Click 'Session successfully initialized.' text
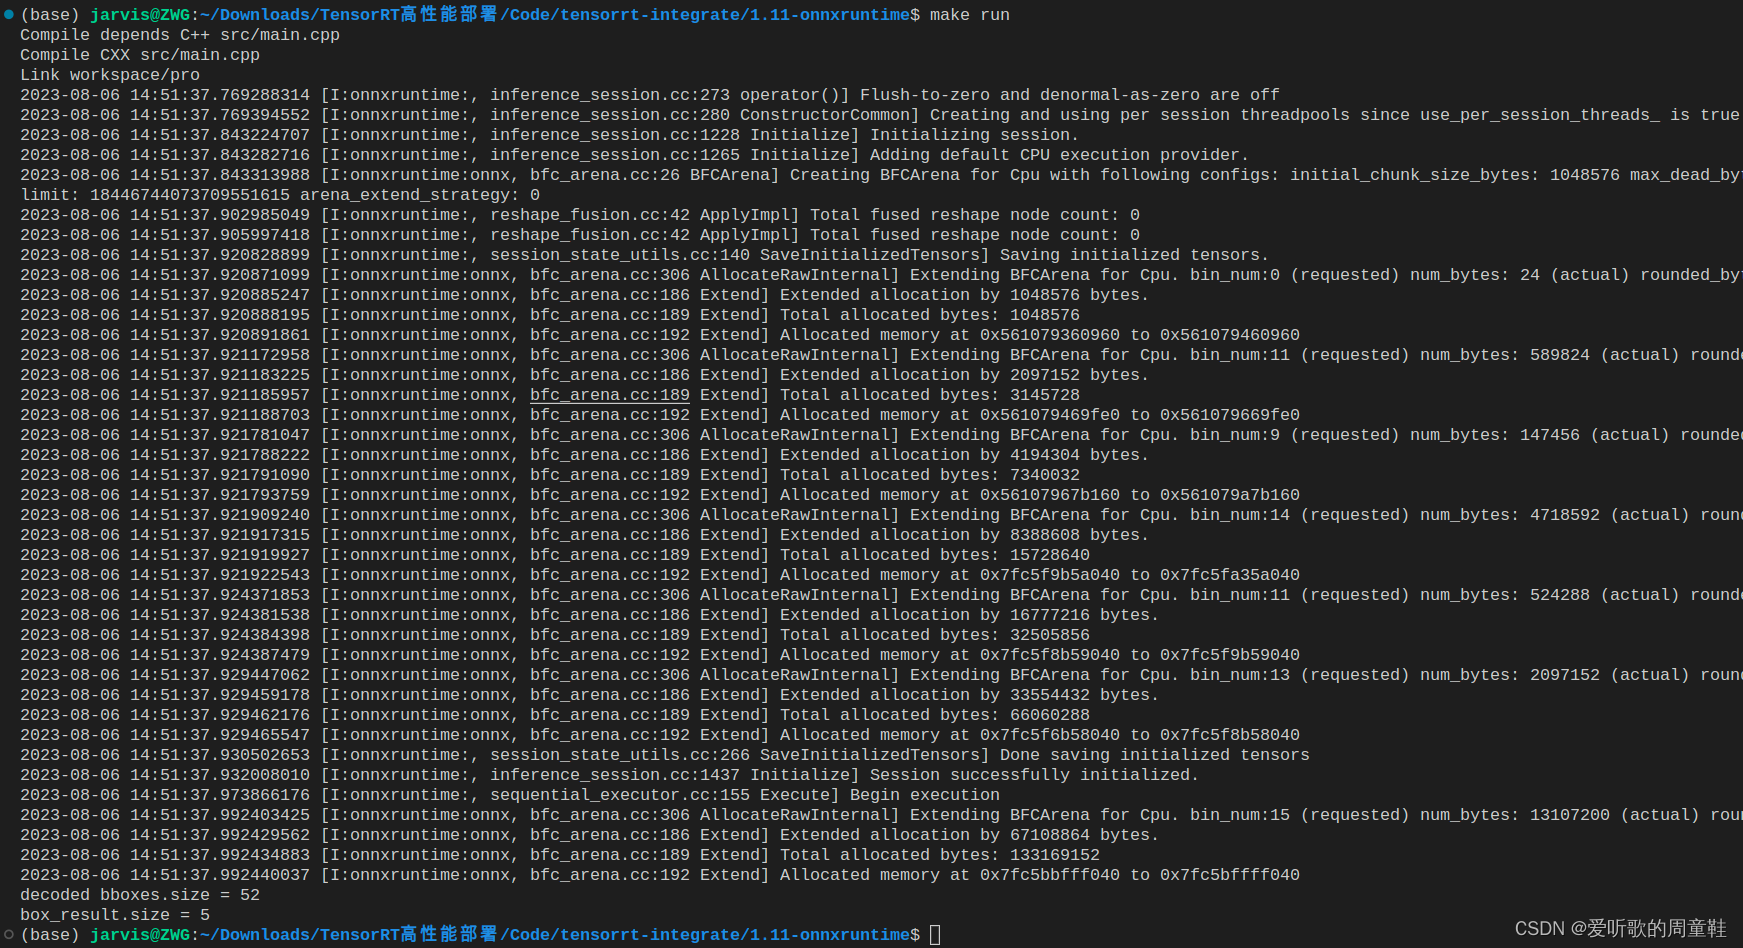 pyautogui.click(x=1035, y=775)
